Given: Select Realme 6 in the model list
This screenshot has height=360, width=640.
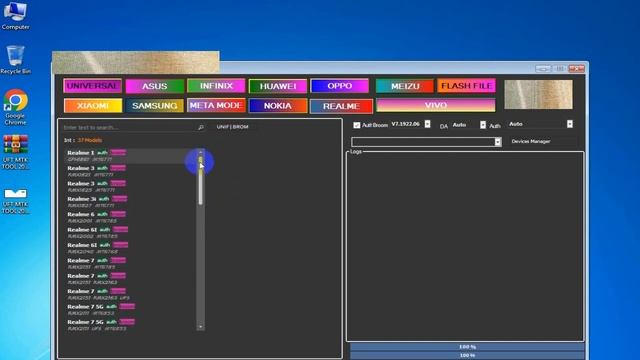Looking at the screenshot, I should (x=130, y=217).
